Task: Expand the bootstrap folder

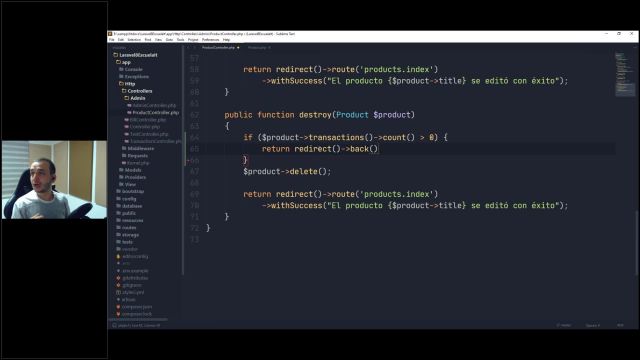Action: click(x=131, y=191)
